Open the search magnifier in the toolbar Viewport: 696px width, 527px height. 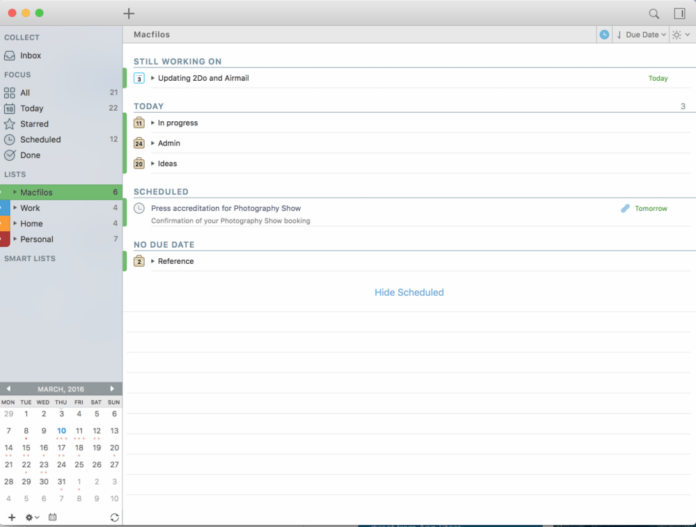click(x=654, y=14)
